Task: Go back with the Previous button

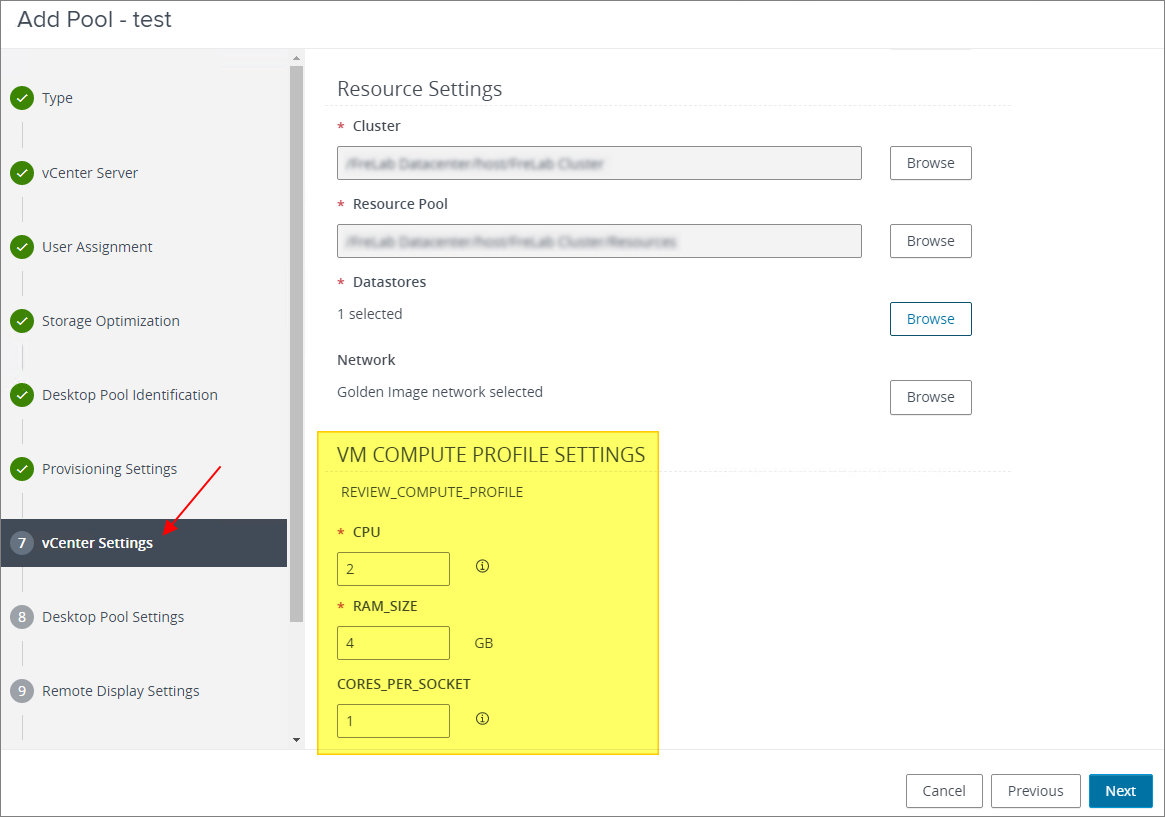Action: 1035,791
